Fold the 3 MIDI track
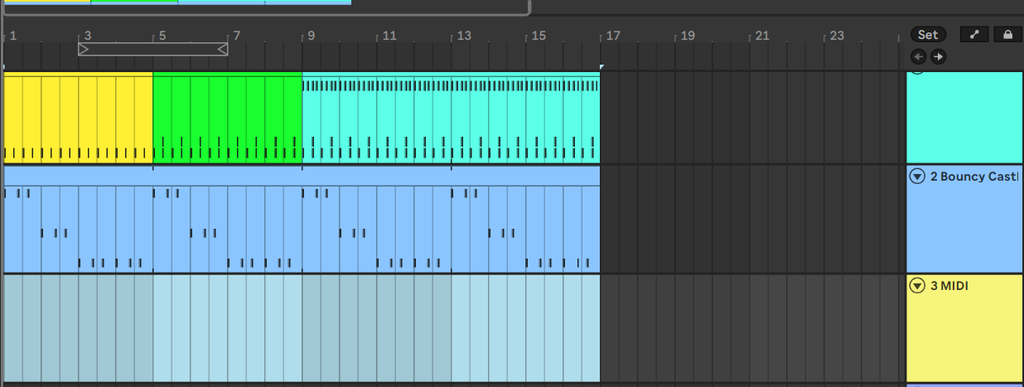 918,285
